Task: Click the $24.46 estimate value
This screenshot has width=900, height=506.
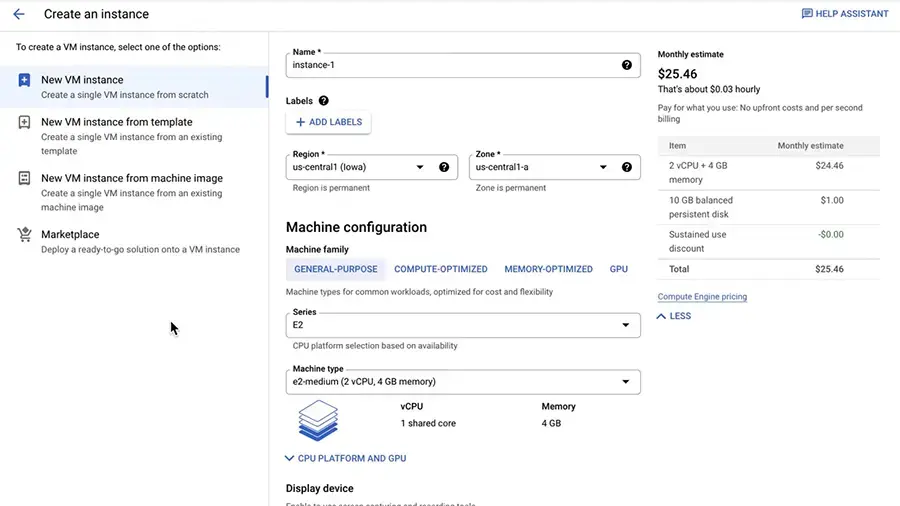Action: tap(829, 166)
